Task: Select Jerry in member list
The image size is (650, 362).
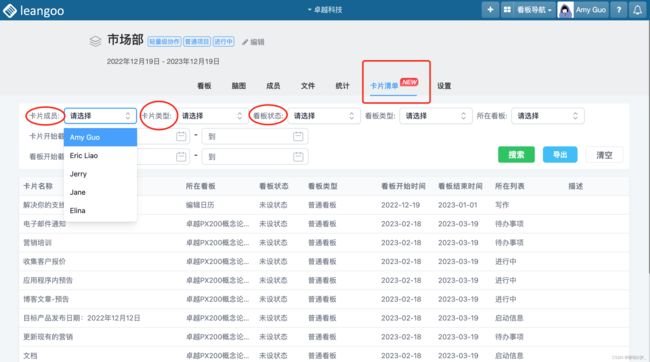Action: coord(100,174)
